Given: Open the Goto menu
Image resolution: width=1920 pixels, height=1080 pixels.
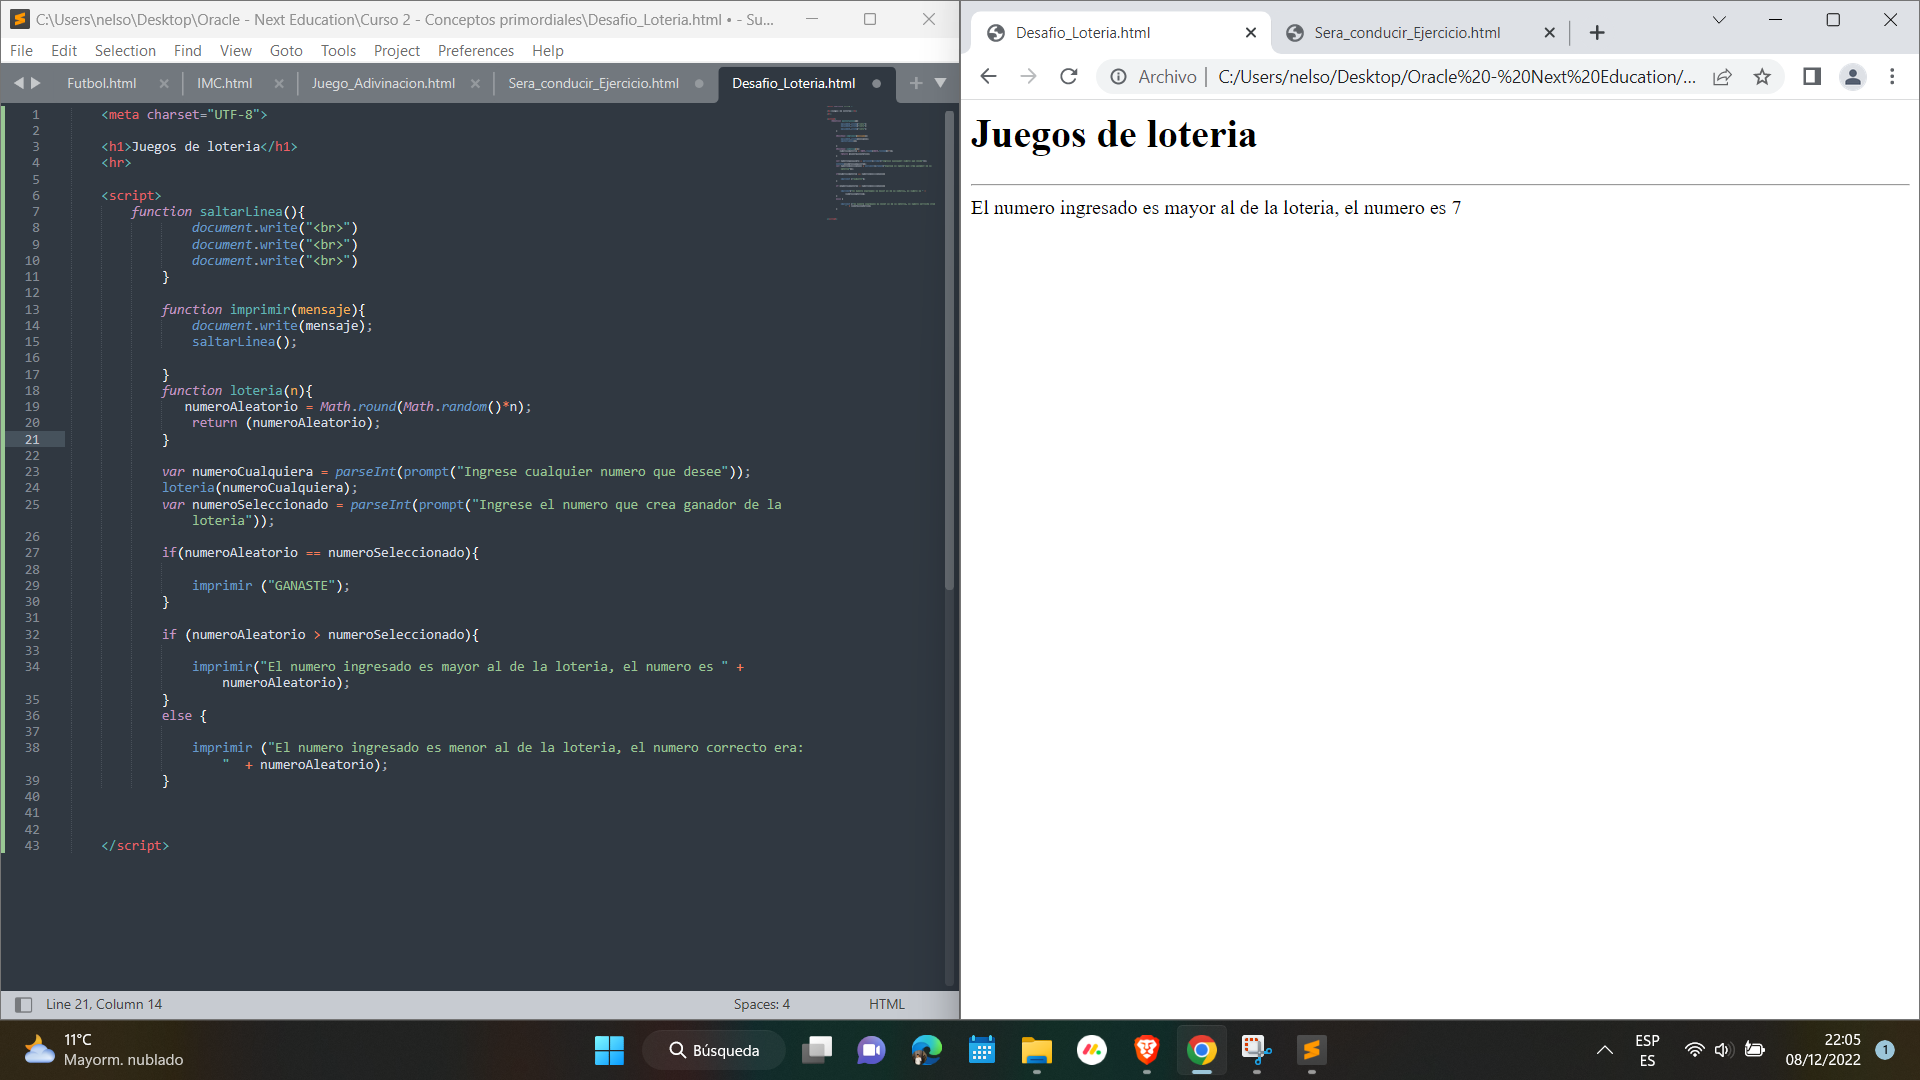Looking at the screenshot, I should point(286,50).
